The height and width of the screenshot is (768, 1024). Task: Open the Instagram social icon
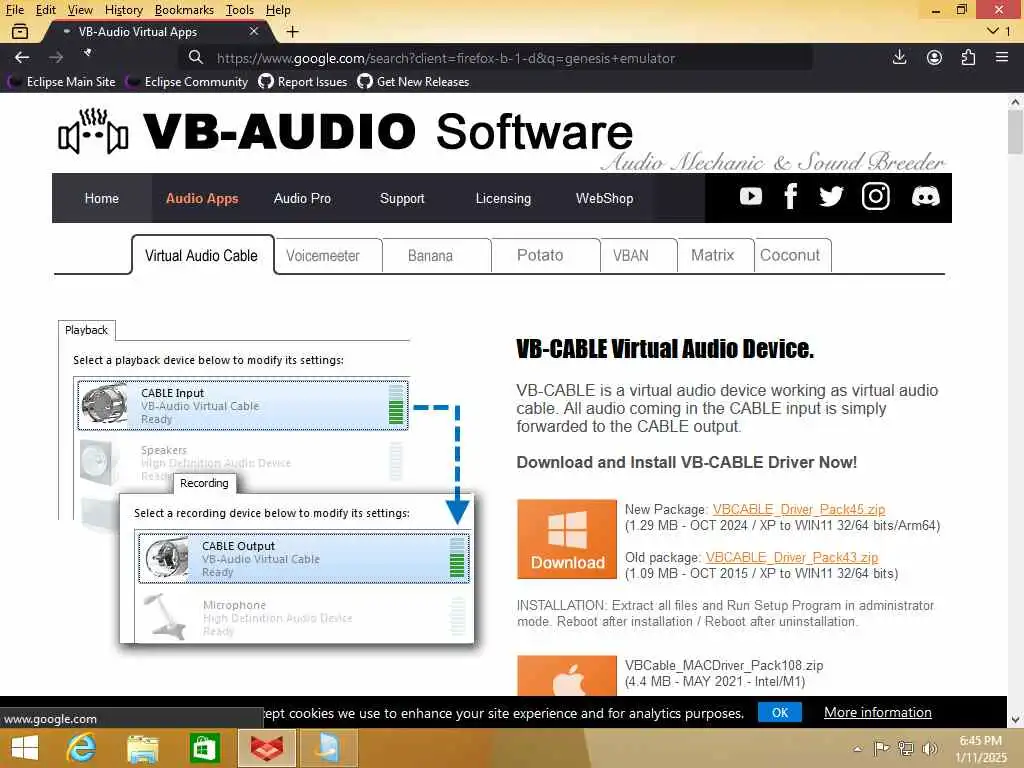pos(875,197)
